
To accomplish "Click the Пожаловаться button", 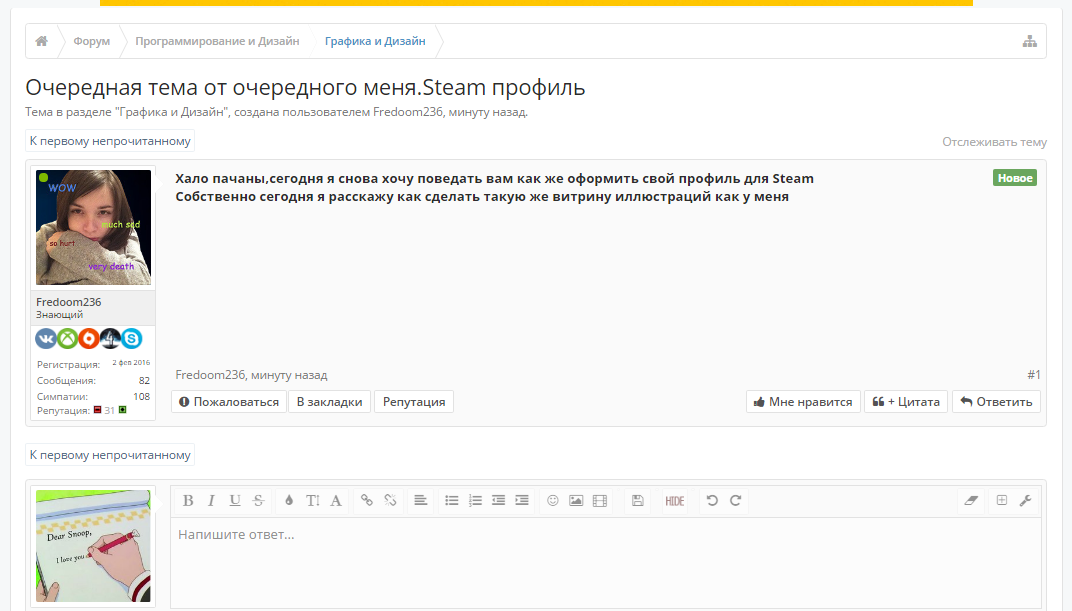I will [x=228, y=402].
